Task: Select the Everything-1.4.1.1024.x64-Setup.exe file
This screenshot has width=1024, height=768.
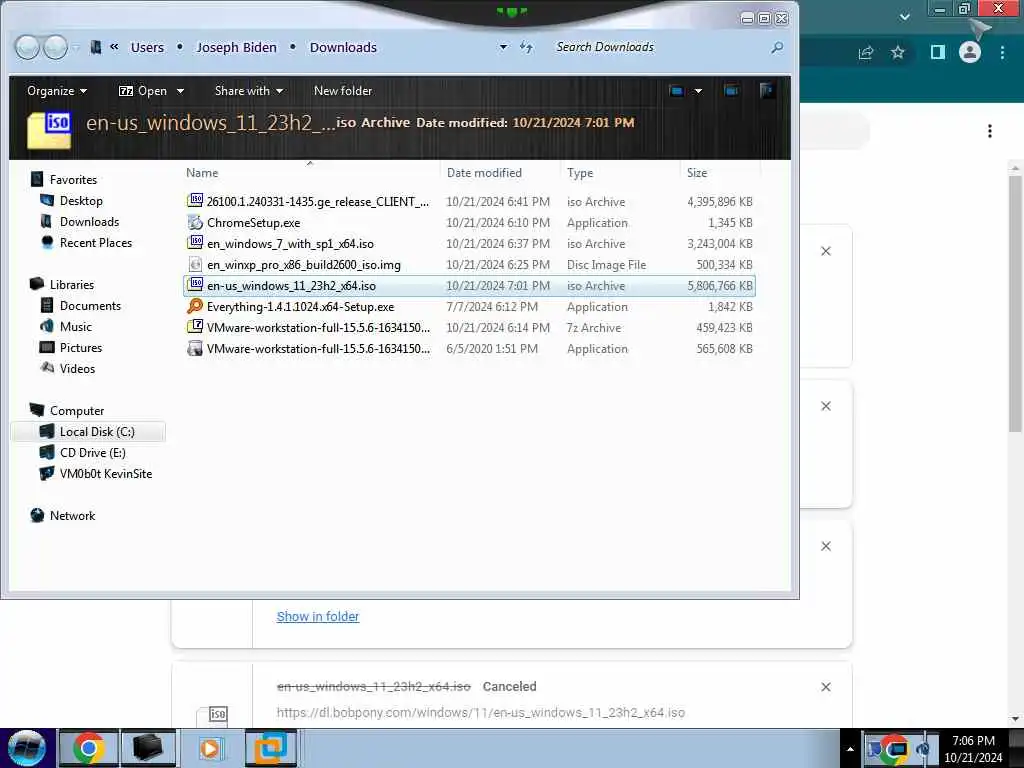Action: click(x=470, y=306)
